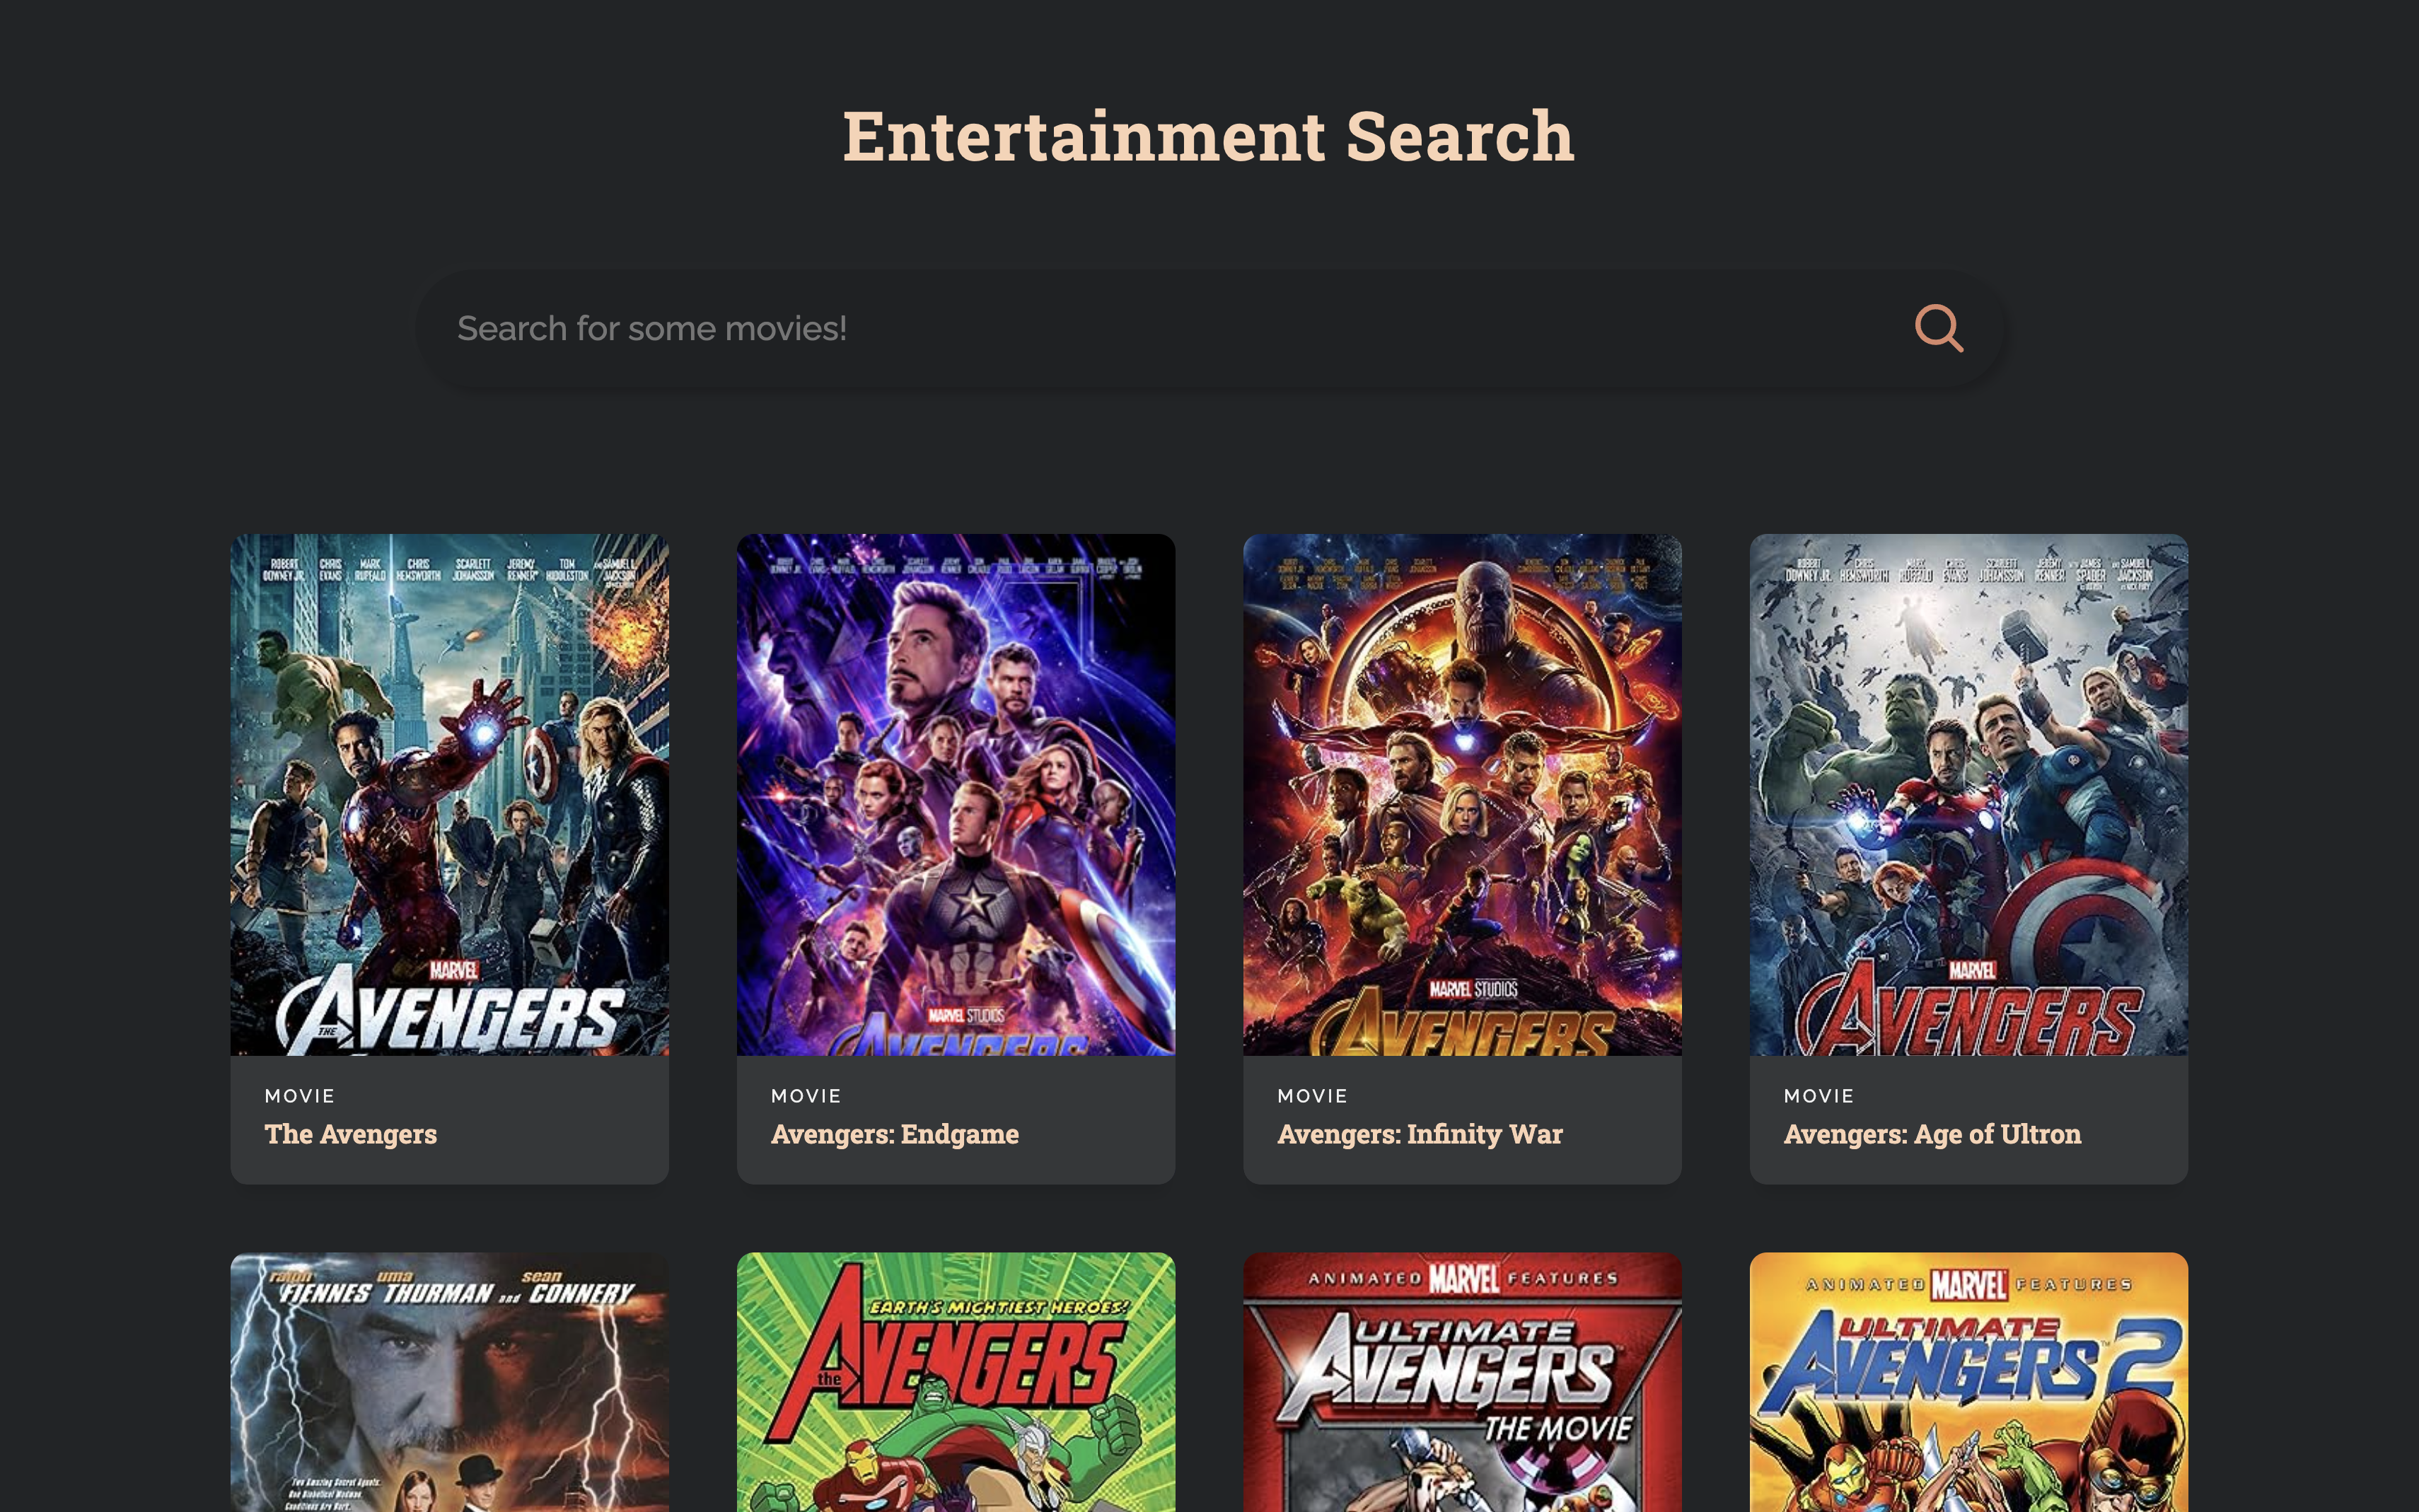Click MOVIE label on Infinity War card
The height and width of the screenshot is (1512, 2419).
click(1312, 1096)
